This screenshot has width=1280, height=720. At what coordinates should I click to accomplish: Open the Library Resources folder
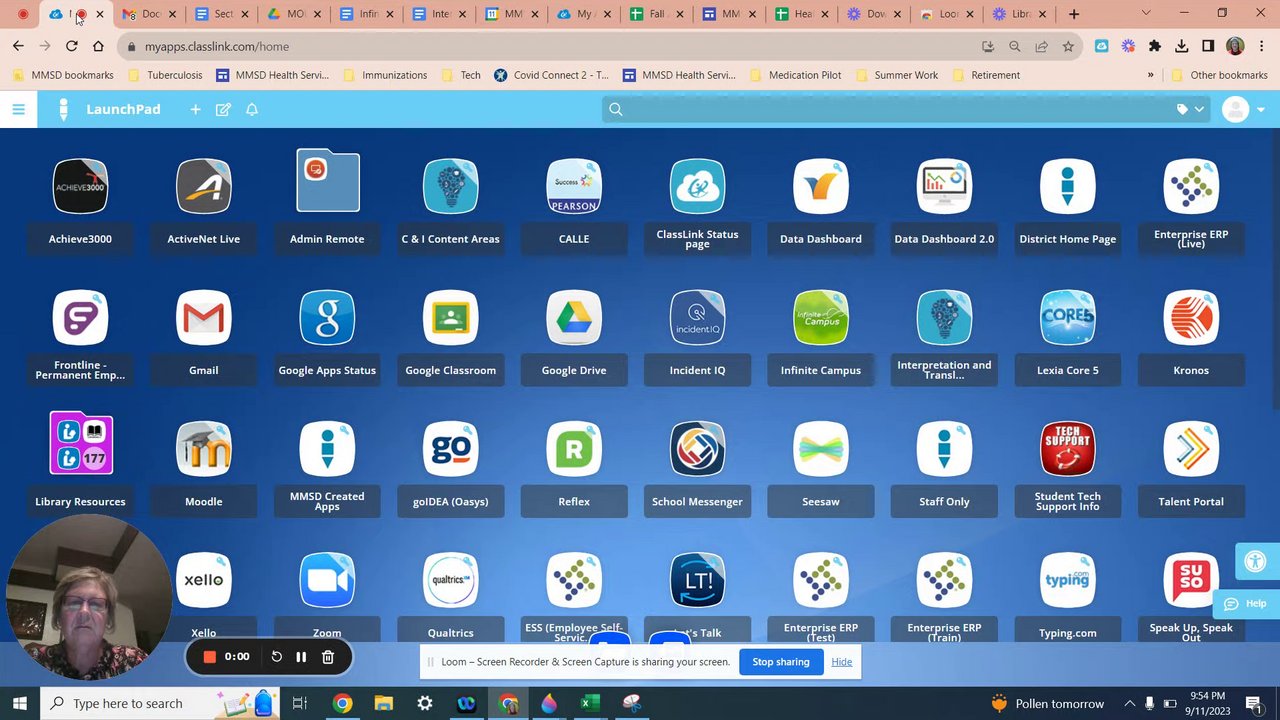pyautogui.click(x=81, y=444)
